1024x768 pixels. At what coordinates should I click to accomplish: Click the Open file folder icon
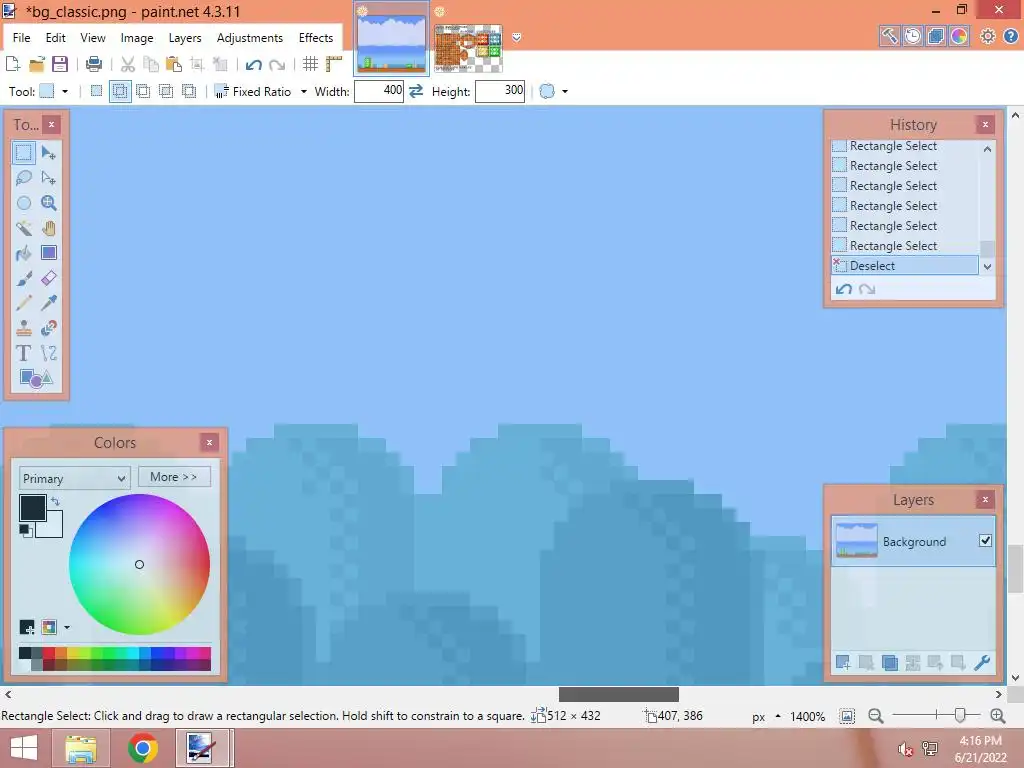(x=37, y=64)
